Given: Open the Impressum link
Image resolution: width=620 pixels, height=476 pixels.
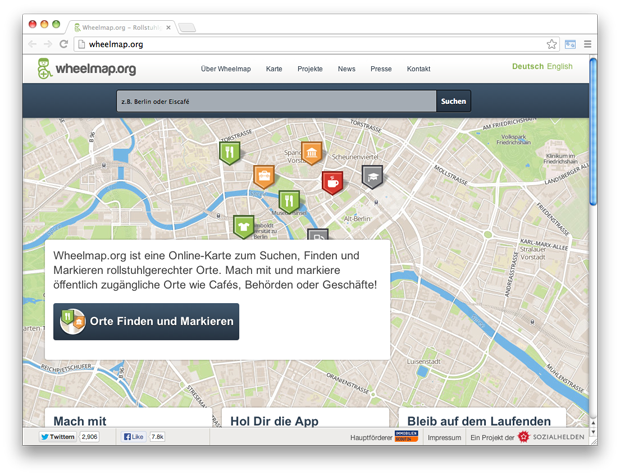Looking at the screenshot, I should tap(444, 438).
